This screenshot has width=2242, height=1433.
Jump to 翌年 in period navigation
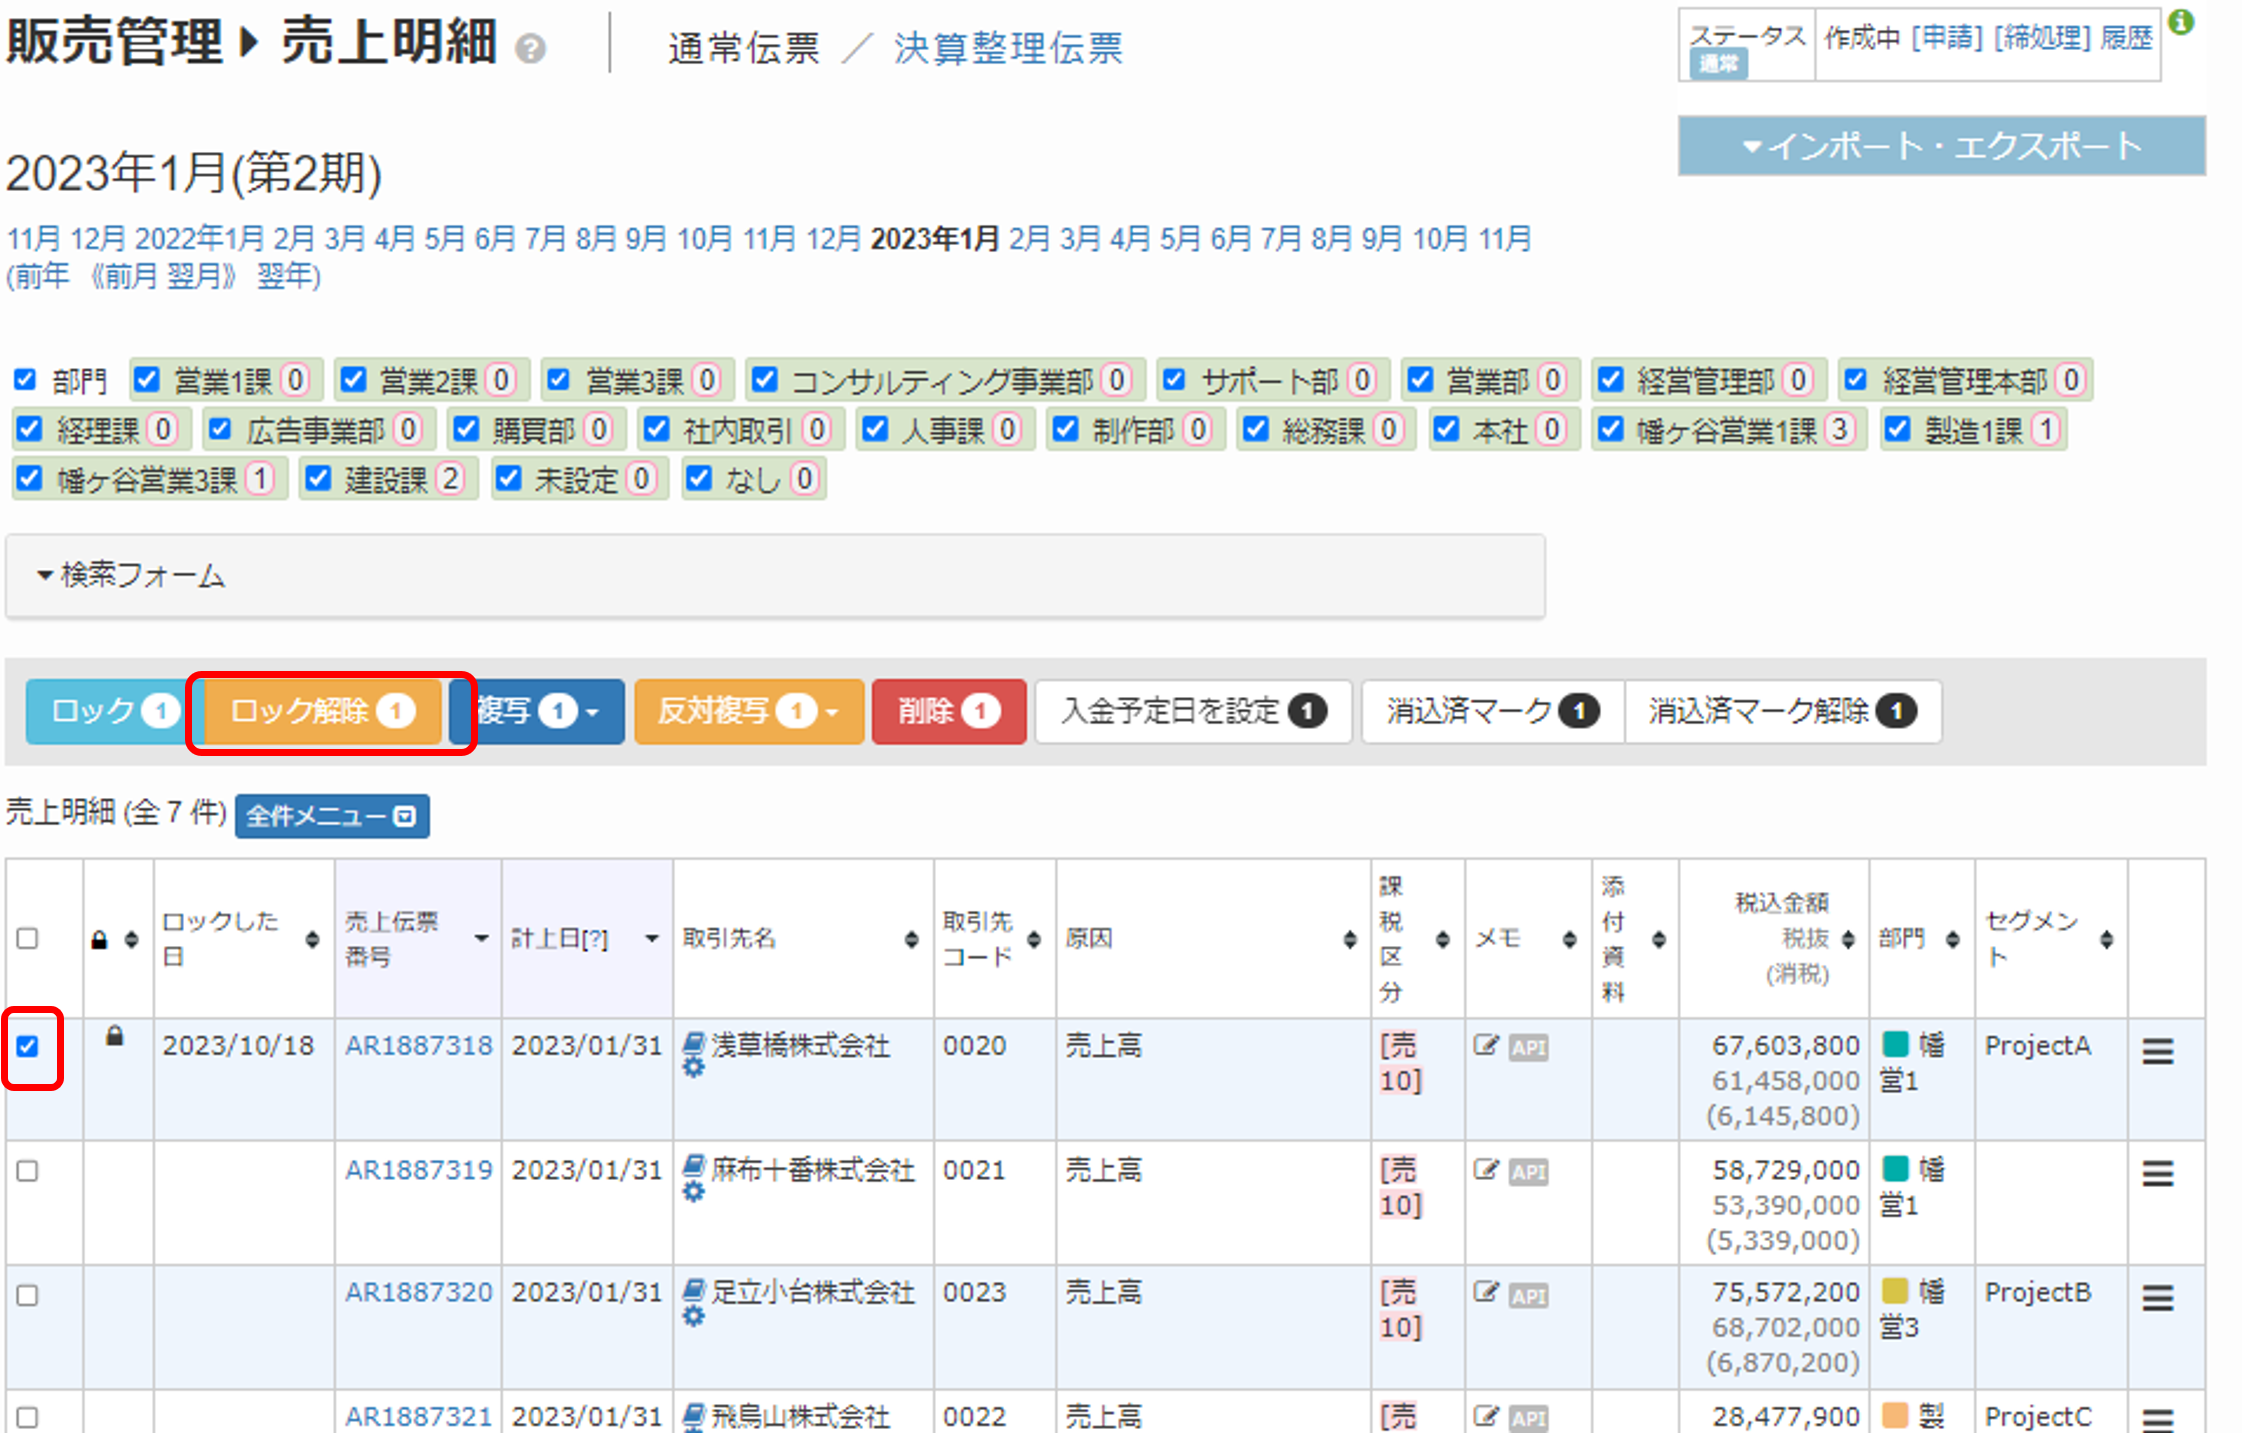click(284, 276)
